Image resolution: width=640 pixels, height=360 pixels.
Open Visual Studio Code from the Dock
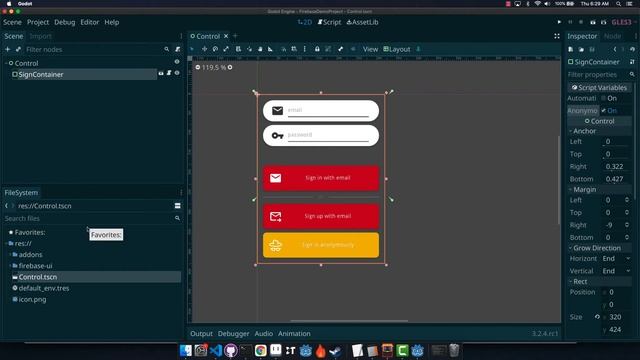coord(216,350)
